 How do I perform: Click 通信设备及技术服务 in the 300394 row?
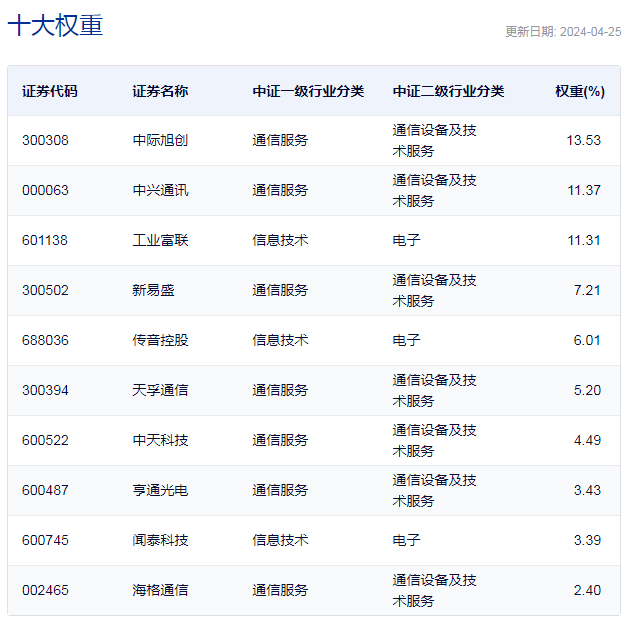coord(434,391)
